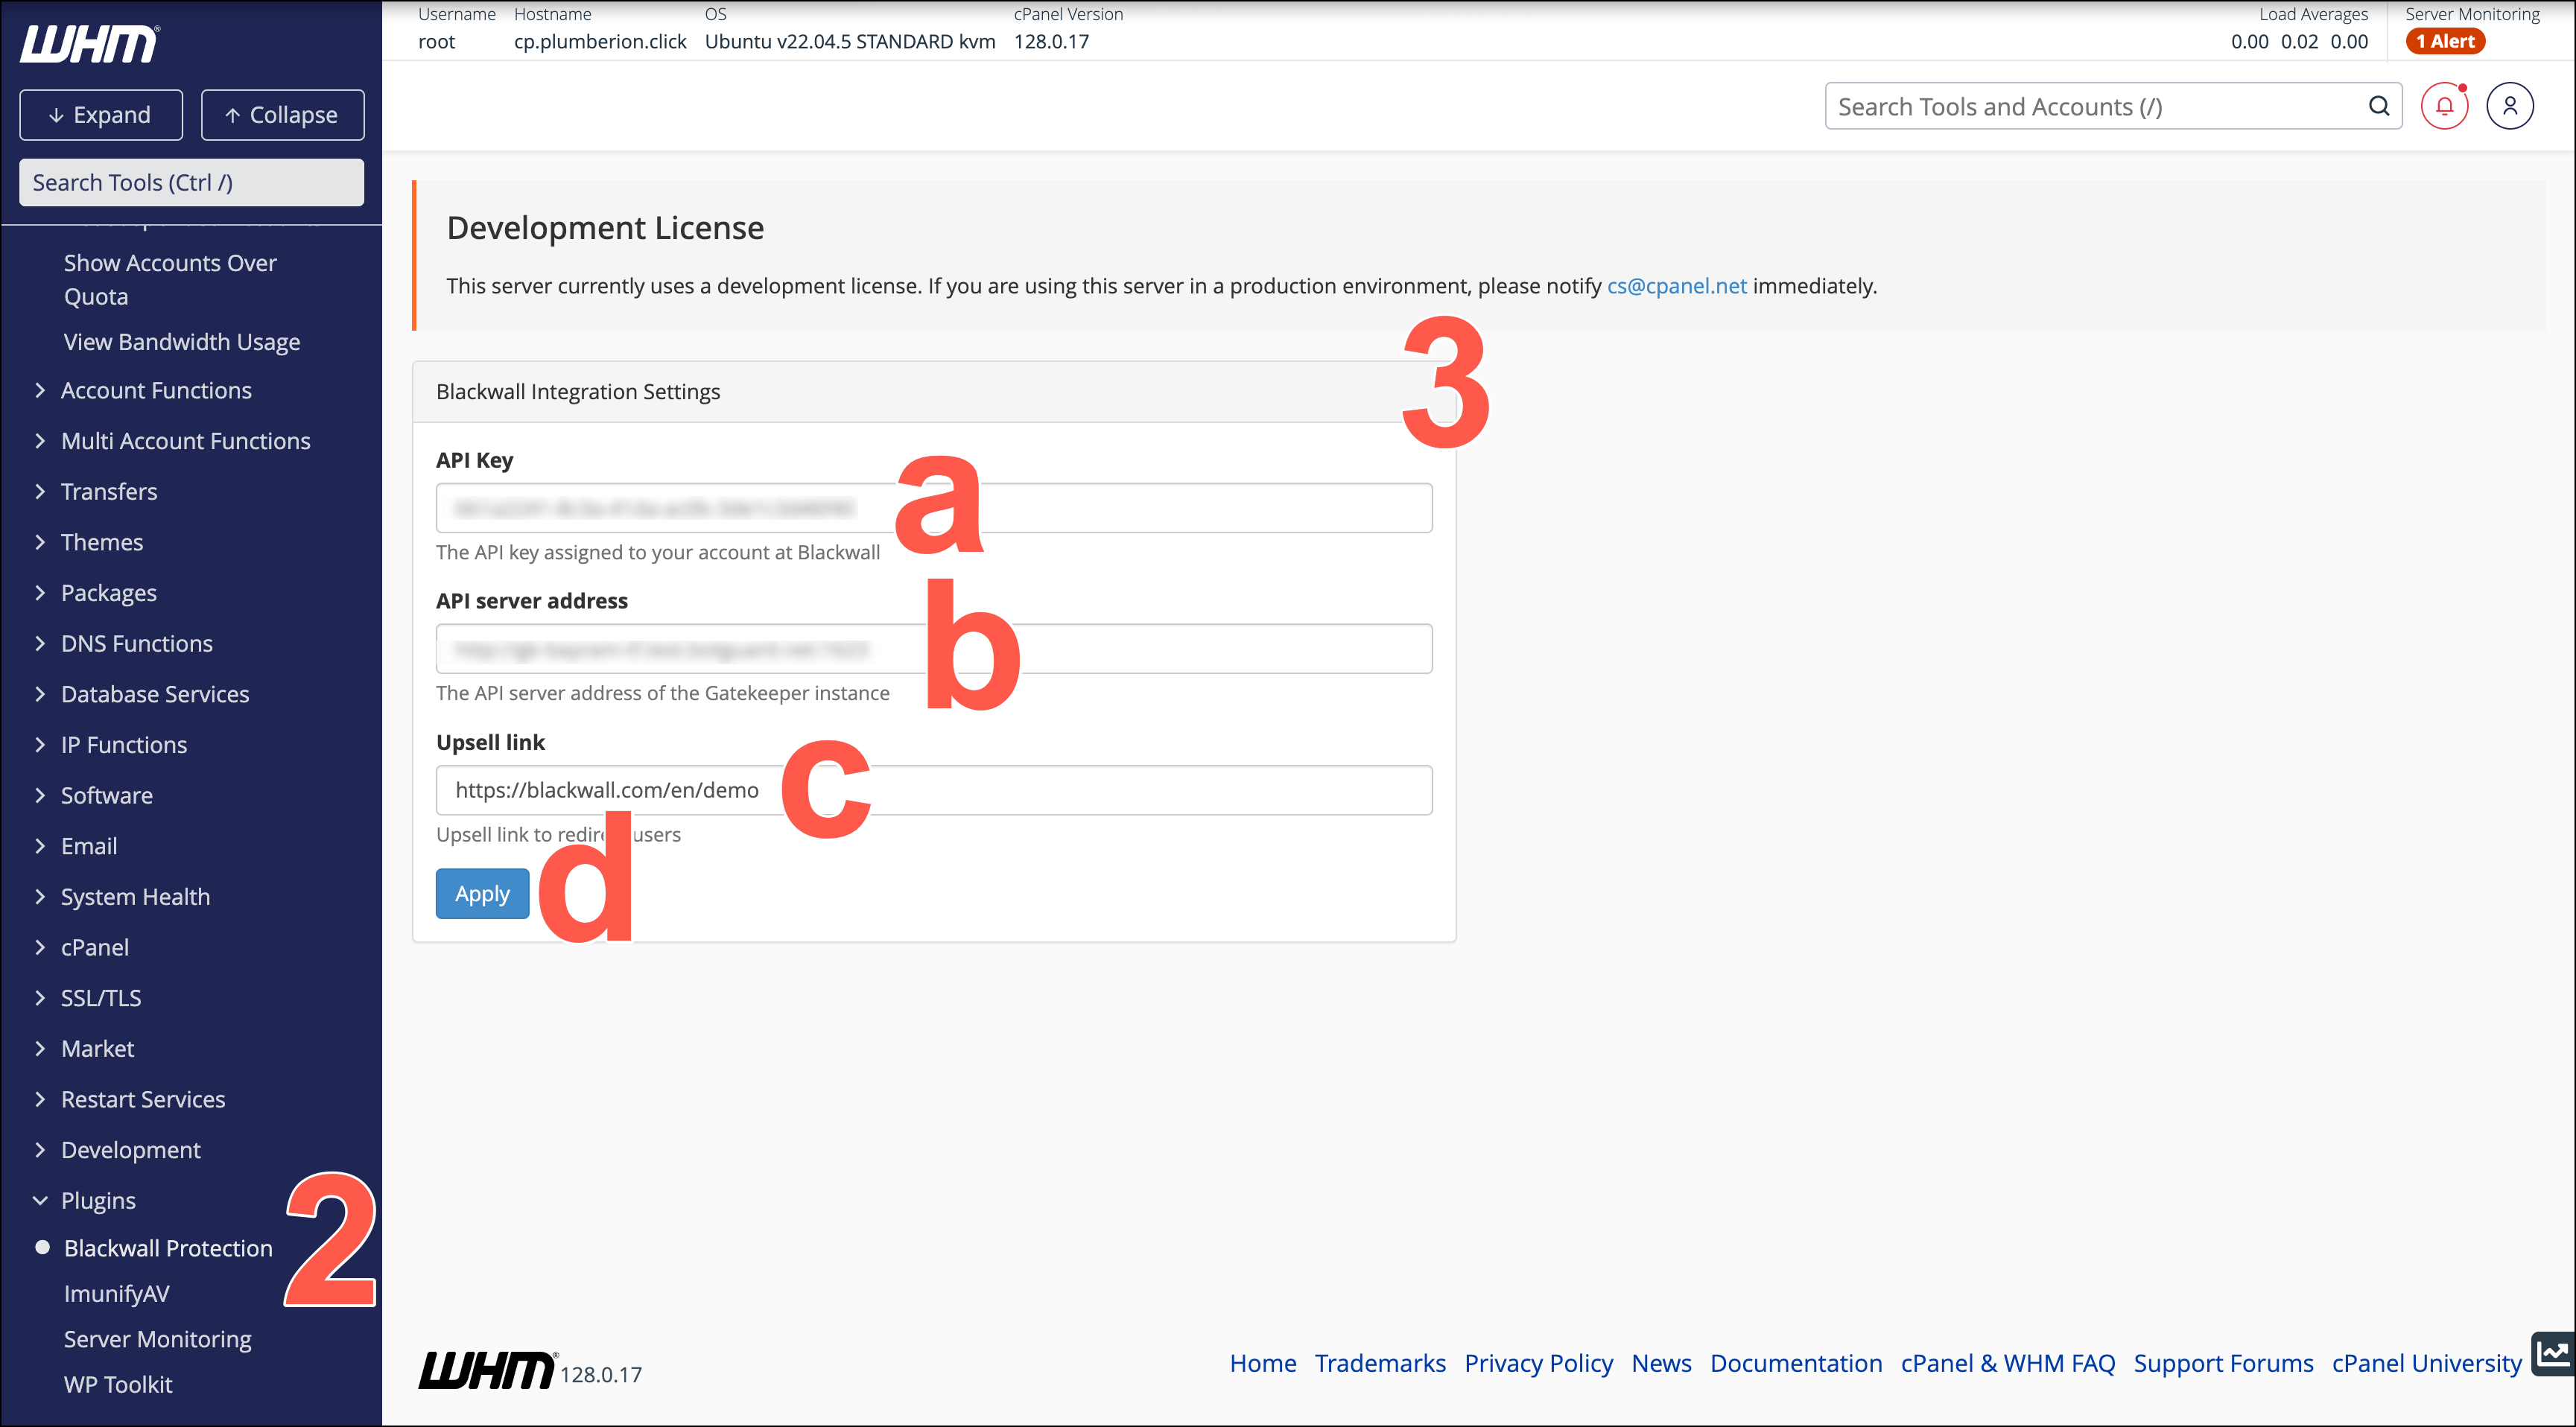The height and width of the screenshot is (1427, 2576).
Task: Click into the Upsell link field
Action: pos(934,790)
